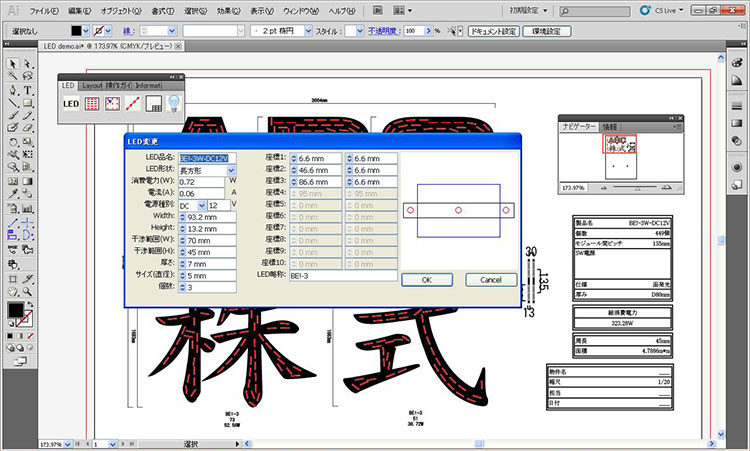The height and width of the screenshot is (451, 750).
Task: Open the 初期設定 workspace dropdown
Action: click(528, 11)
